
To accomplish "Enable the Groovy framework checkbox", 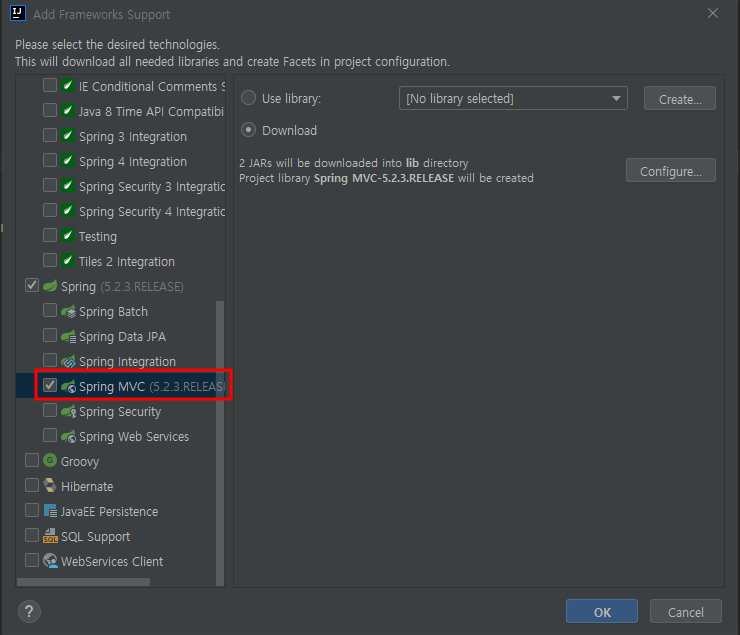I will click(32, 460).
